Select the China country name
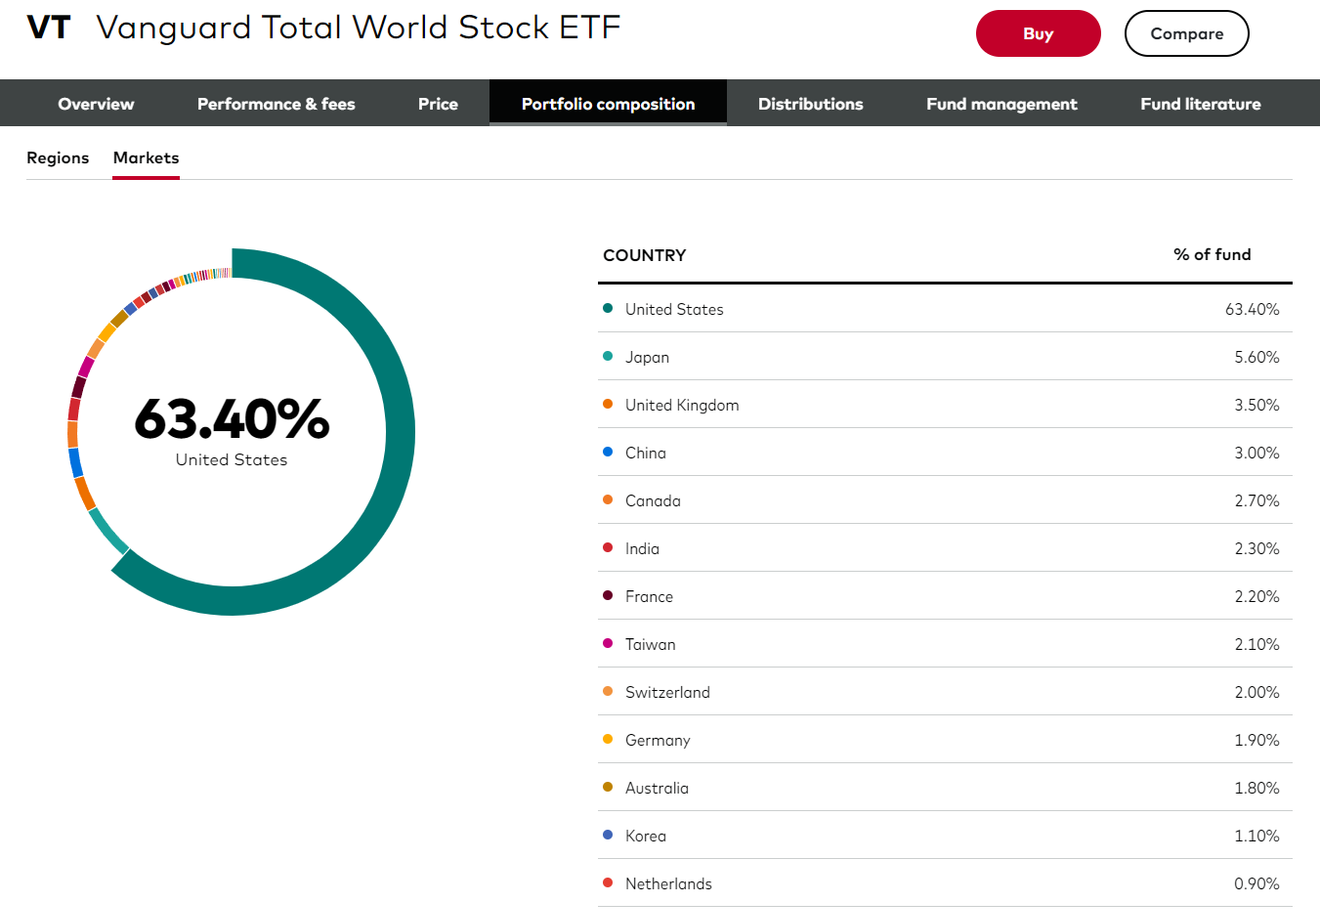The image size is (1320, 910). coord(645,453)
